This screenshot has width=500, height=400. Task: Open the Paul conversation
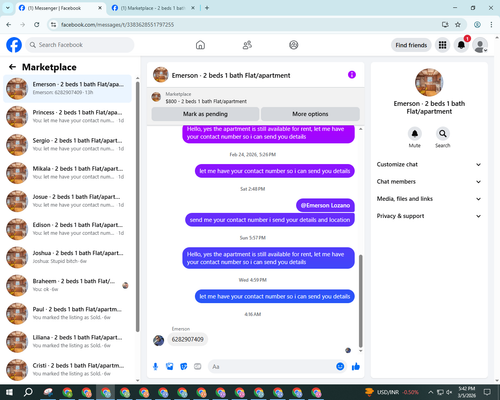[67, 313]
